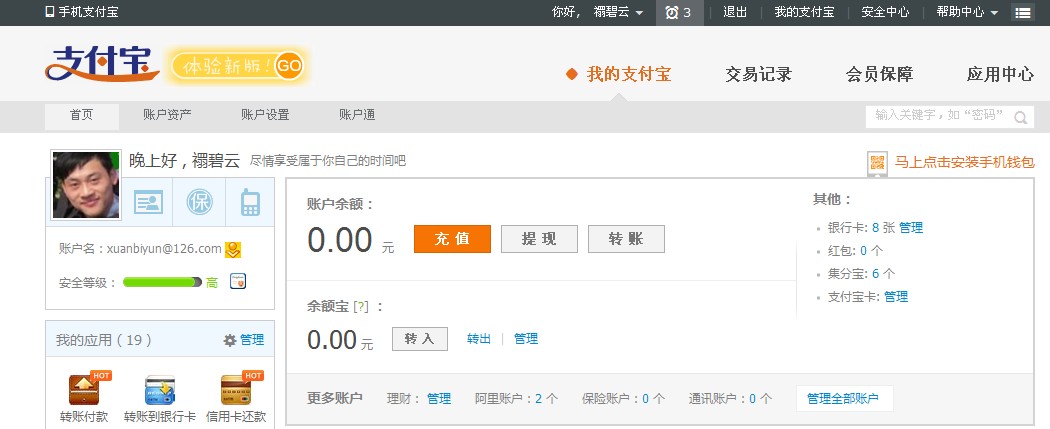The image size is (1050, 429).
Task: Click the 退出 logout link
Action: coord(735,12)
